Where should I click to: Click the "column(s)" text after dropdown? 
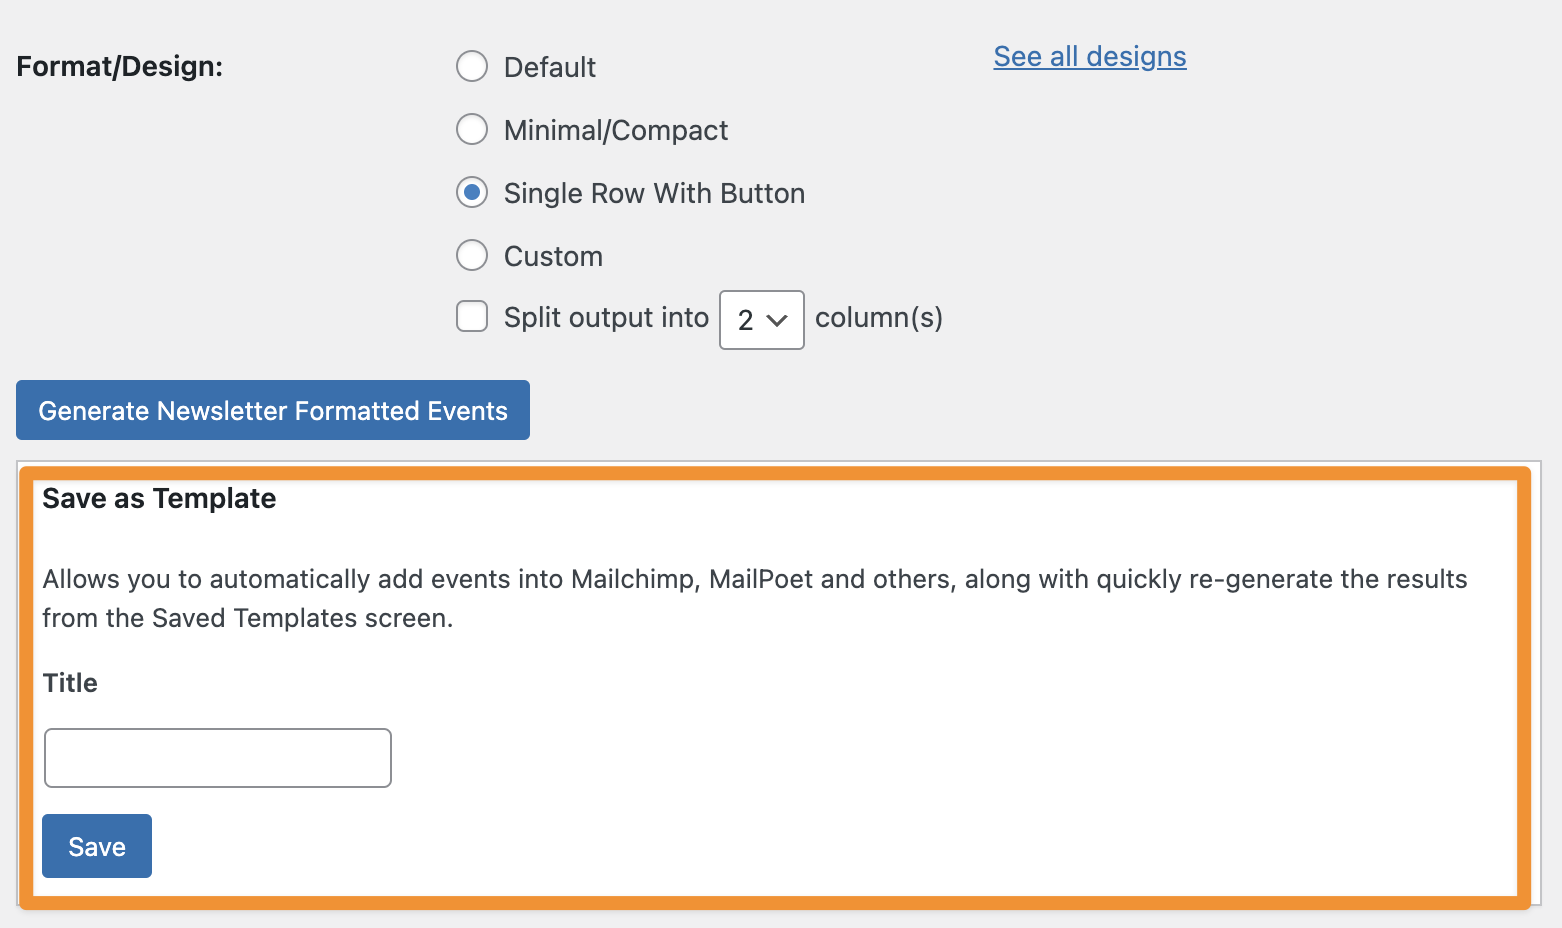click(x=878, y=317)
